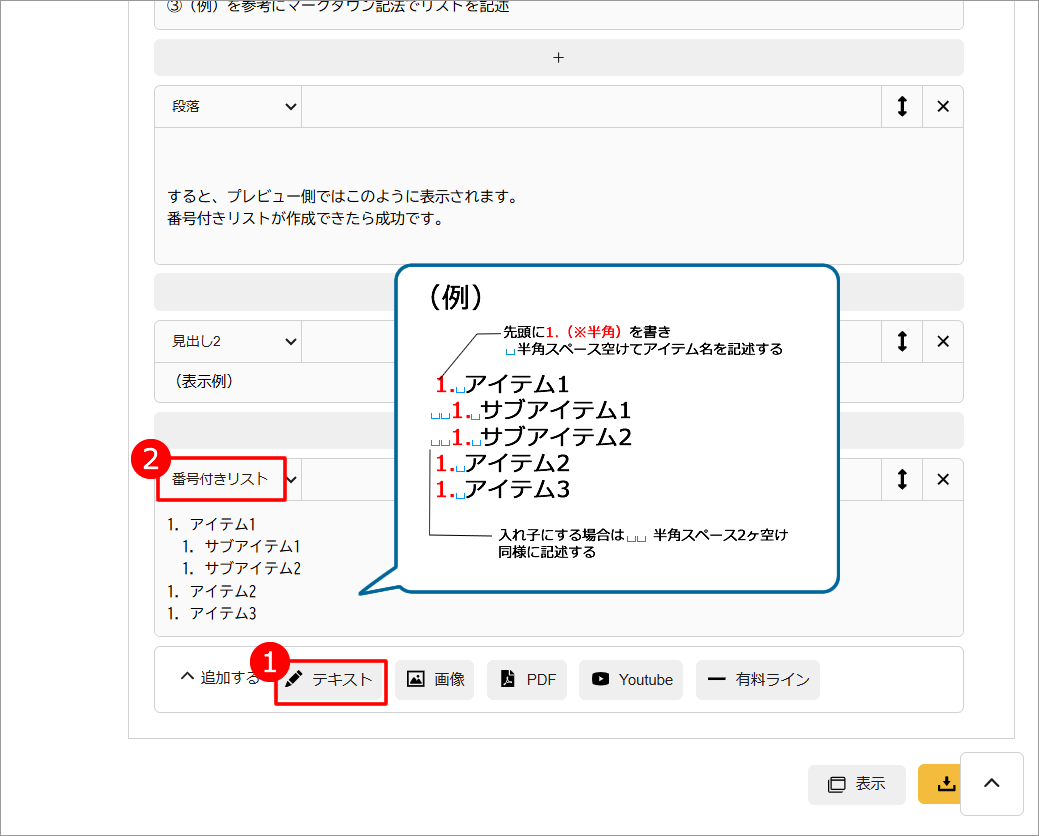
Task: Open the 段落 block type dropdown
Action: (228, 107)
